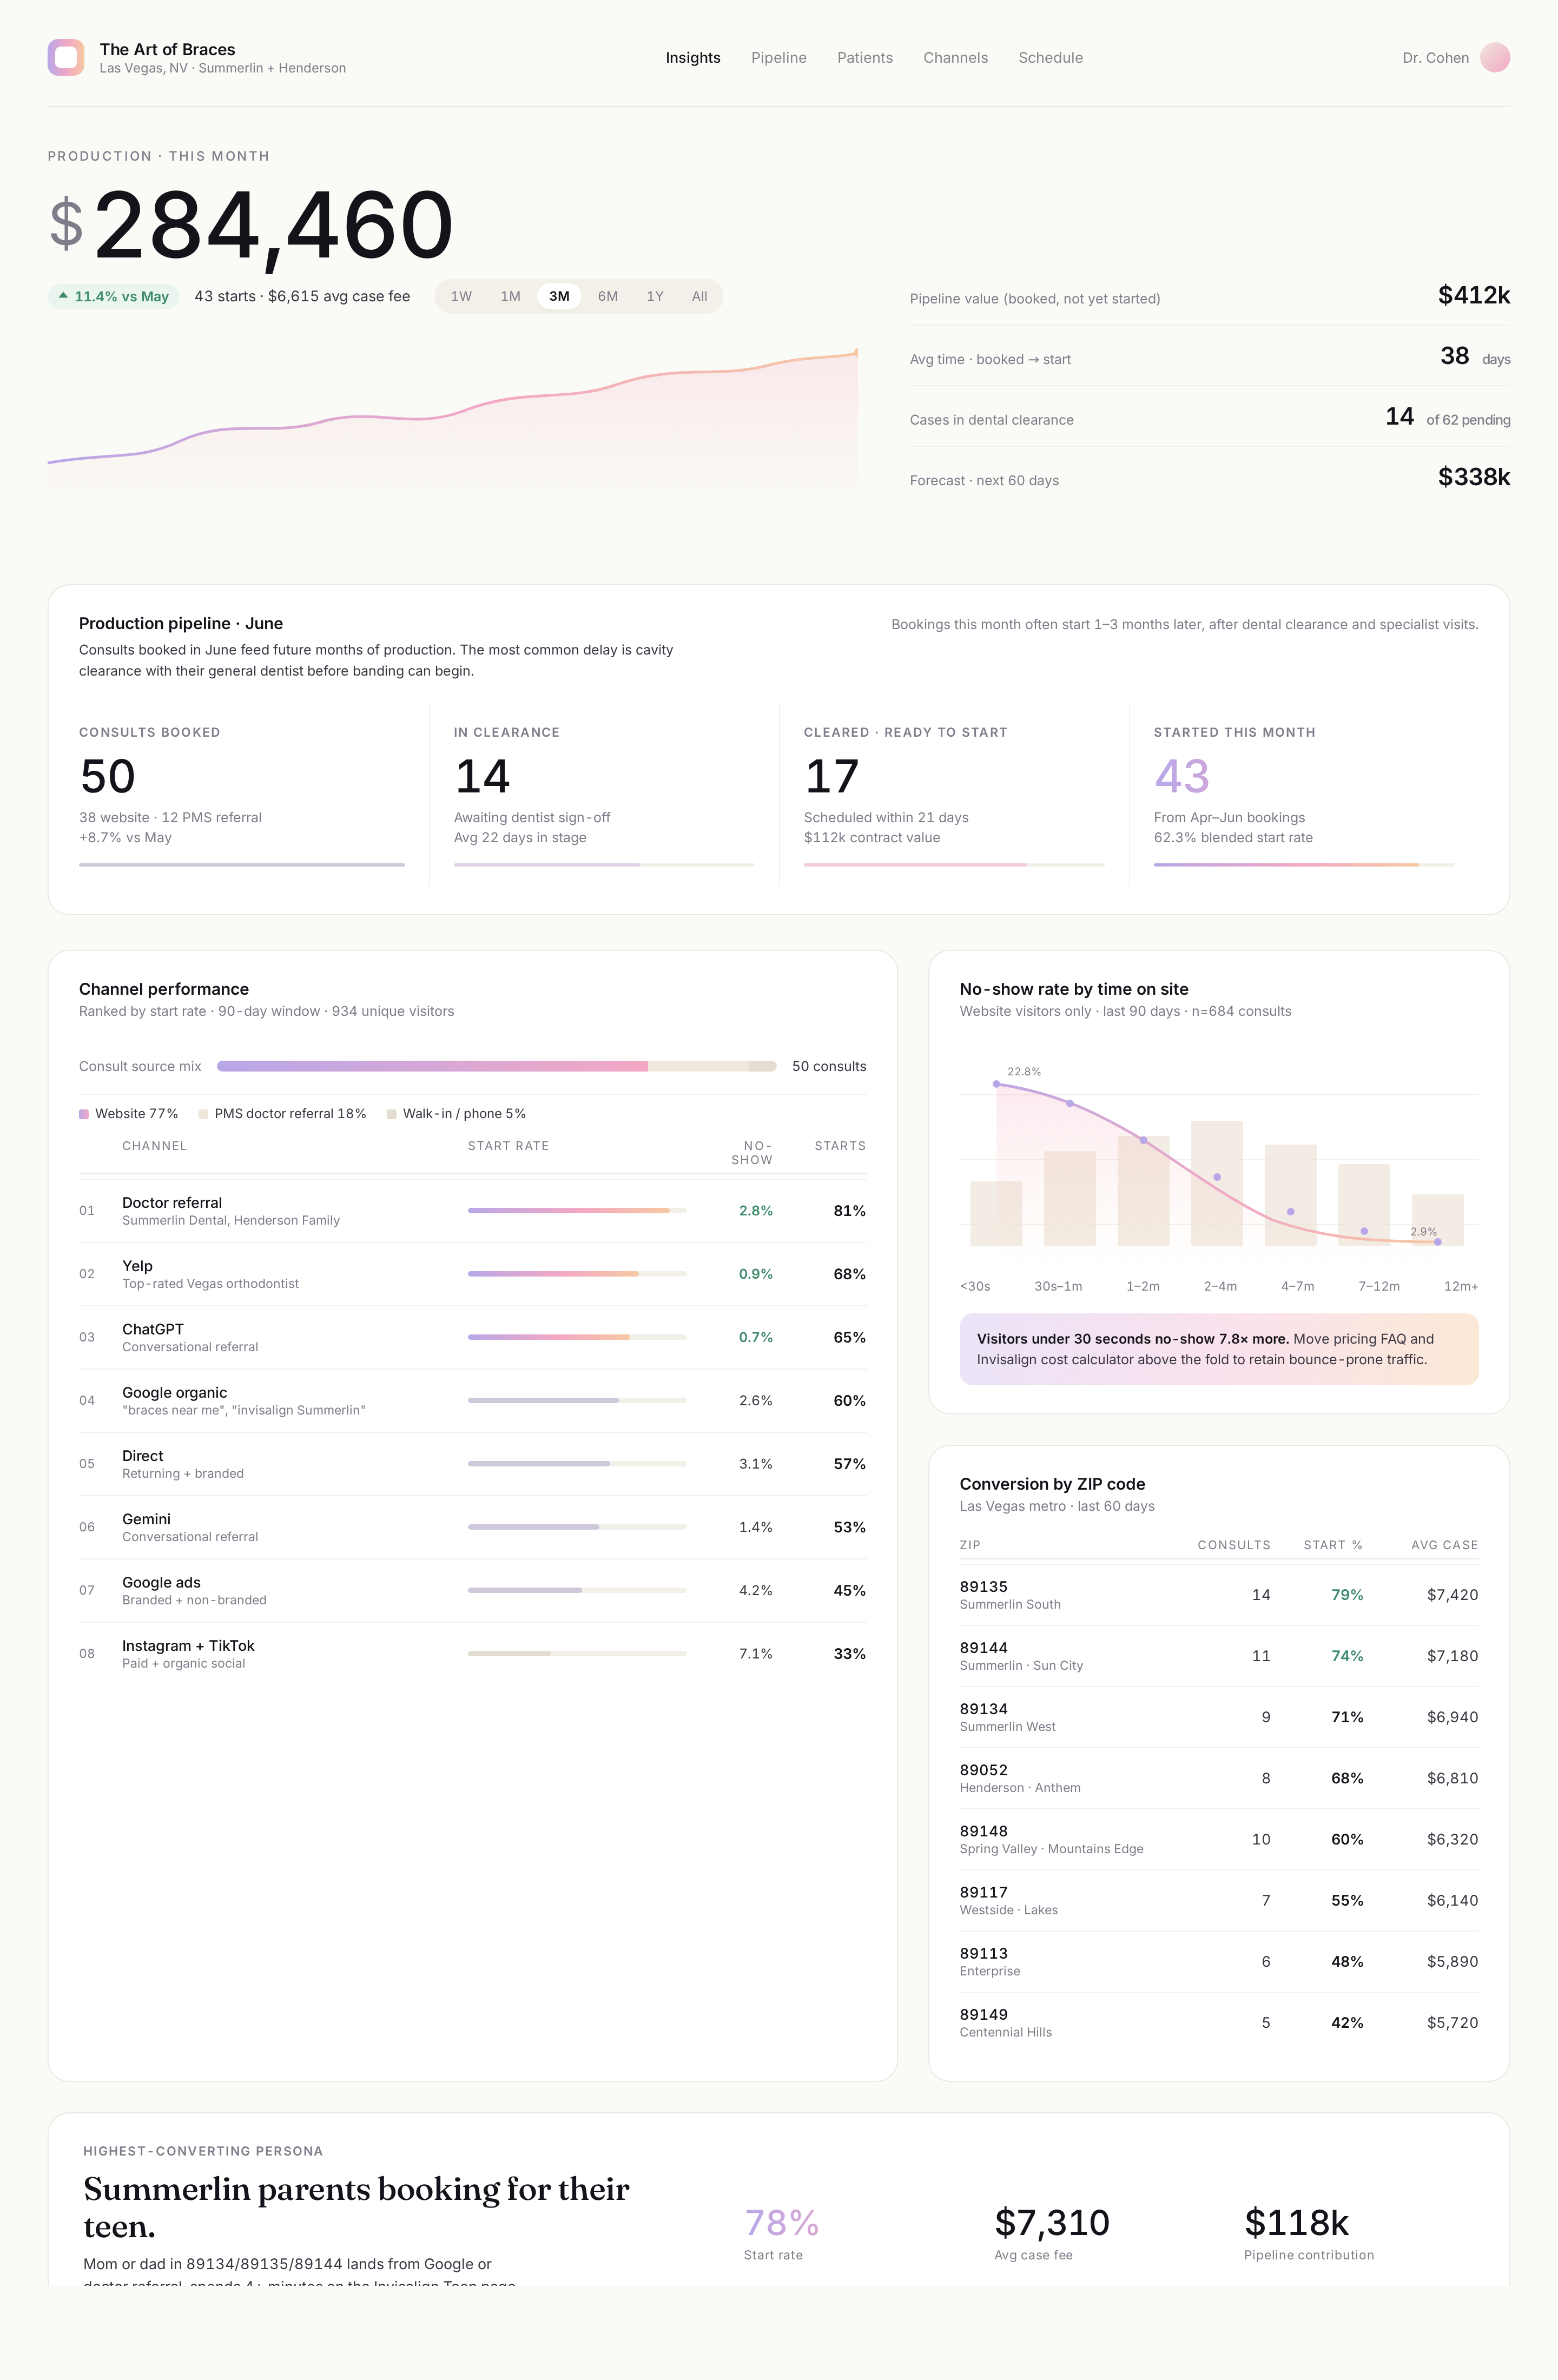Select the 1M time range
1558x2380 pixels.
pos(510,297)
